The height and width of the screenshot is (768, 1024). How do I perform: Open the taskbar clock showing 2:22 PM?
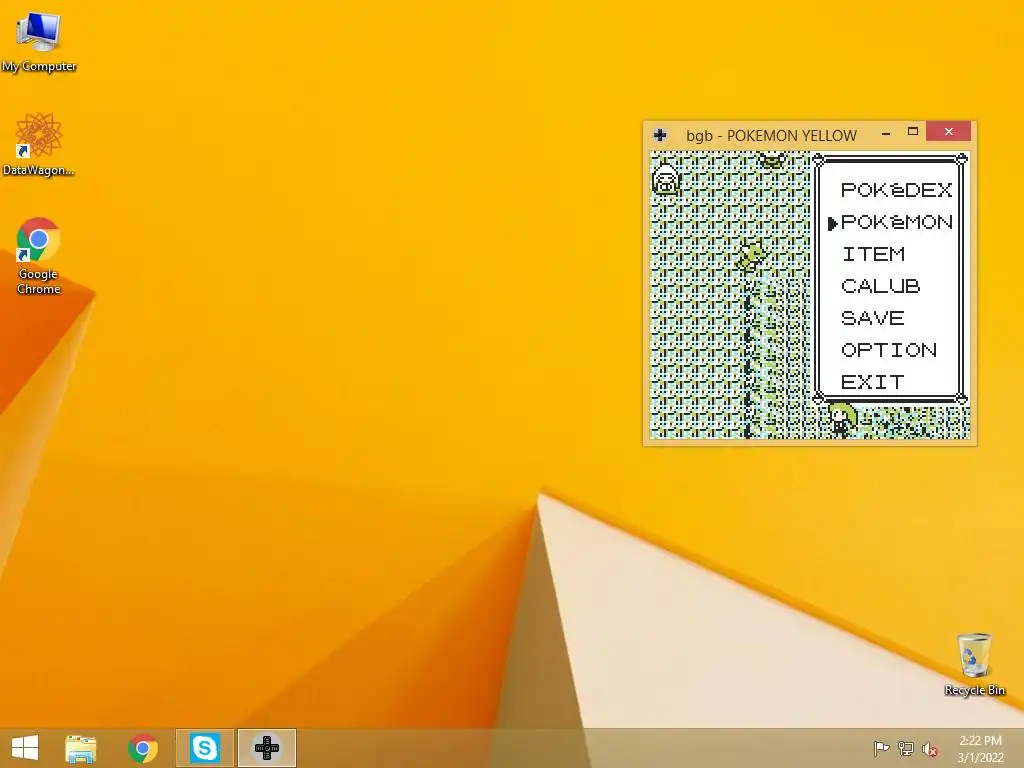(980, 748)
